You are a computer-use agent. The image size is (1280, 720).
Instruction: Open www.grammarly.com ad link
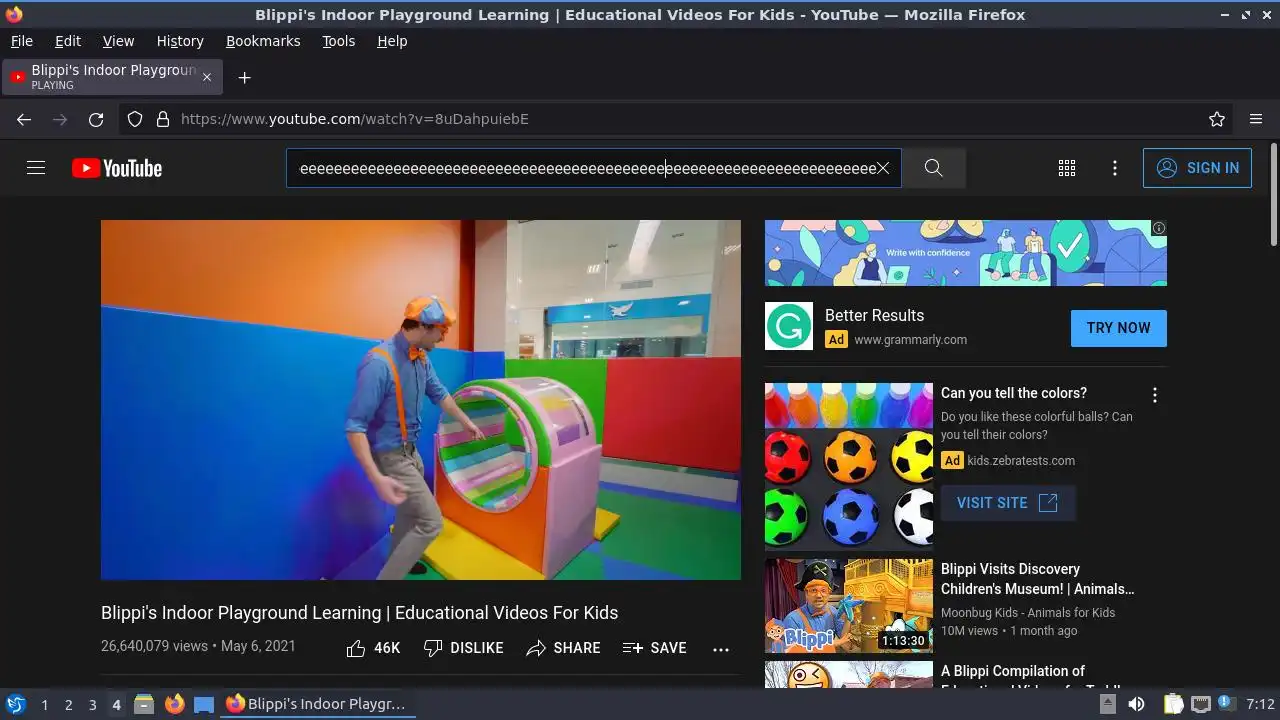(x=910, y=340)
